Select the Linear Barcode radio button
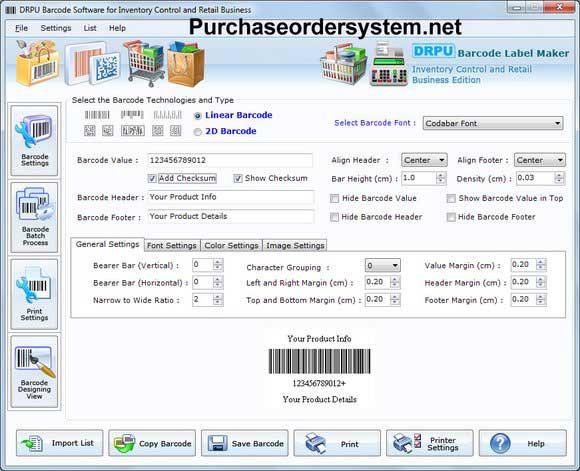This screenshot has height=471, width=580. pos(198,116)
